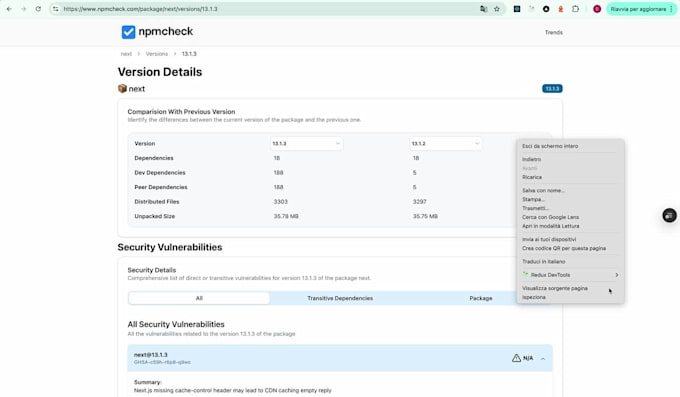Choose Trasmetti in context menu
Viewport: 680px width, 397px height.
536,208
